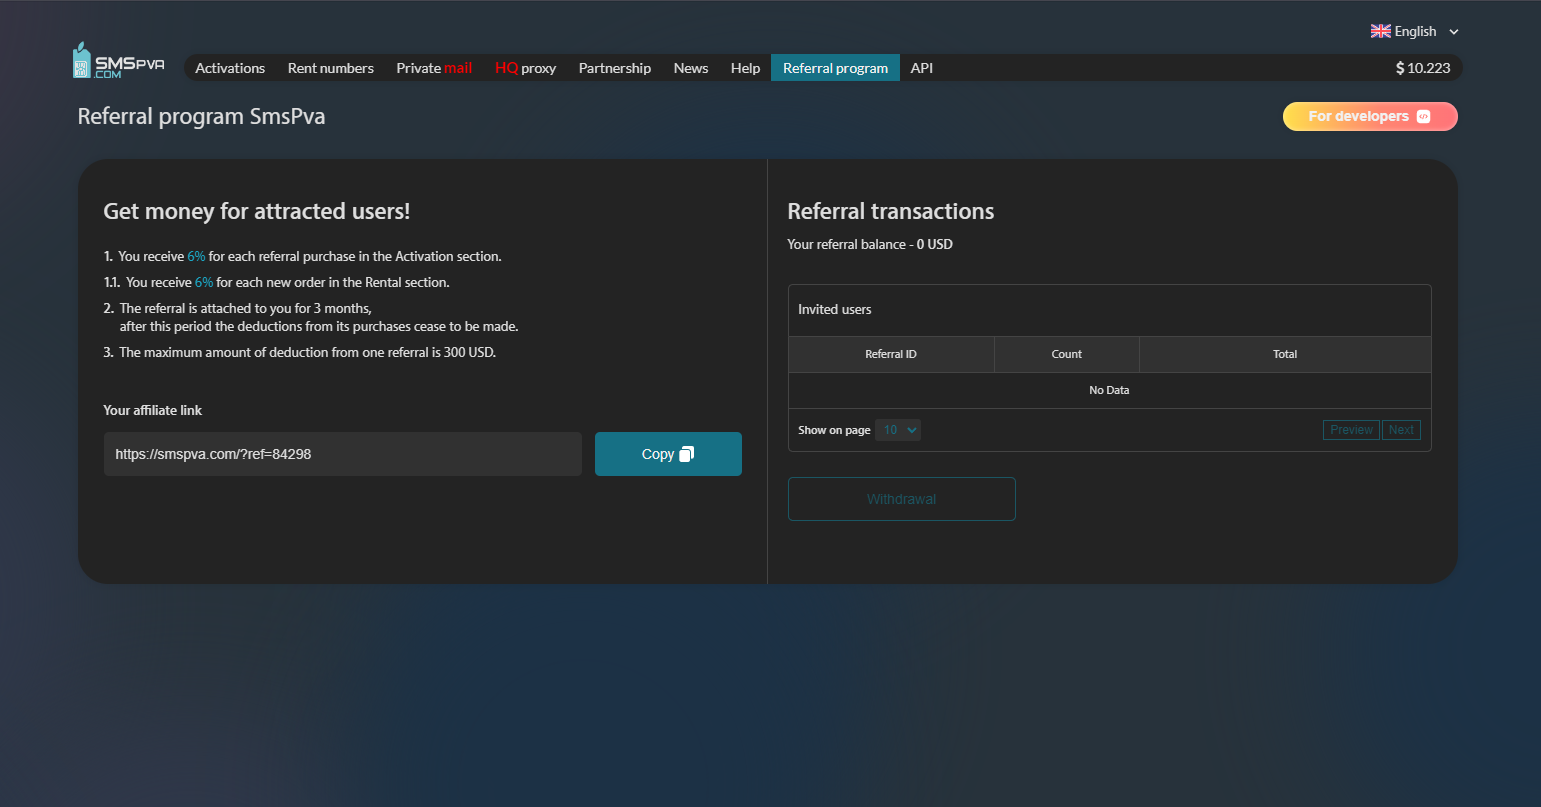Open the API page
Image resolution: width=1541 pixels, height=807 pixels.
(x=922, y=68)
